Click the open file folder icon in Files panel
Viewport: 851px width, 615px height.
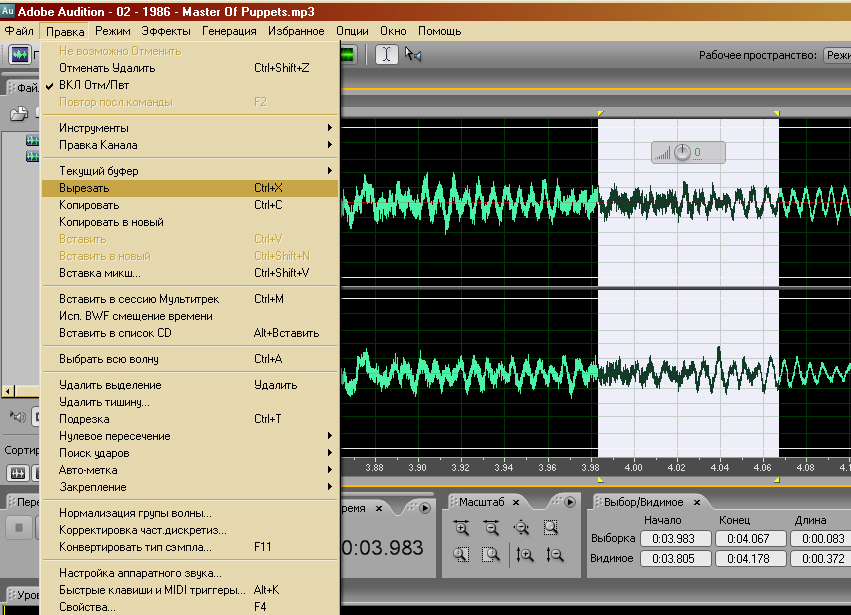point(19,113)
